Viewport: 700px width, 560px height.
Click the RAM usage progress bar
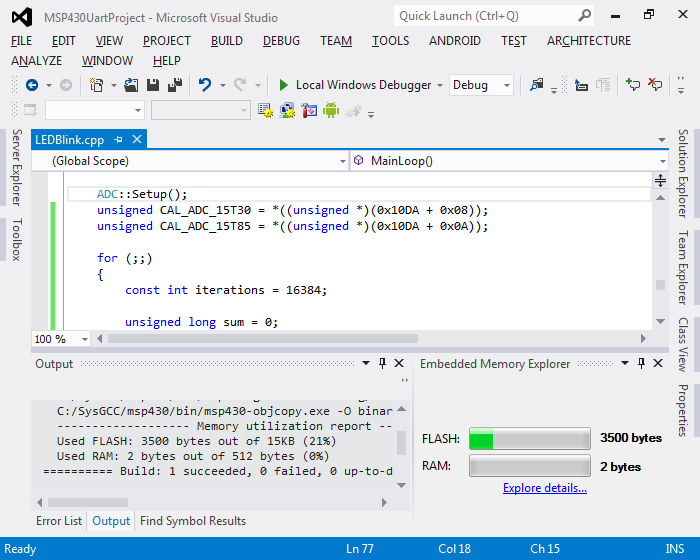pos(530,466)
